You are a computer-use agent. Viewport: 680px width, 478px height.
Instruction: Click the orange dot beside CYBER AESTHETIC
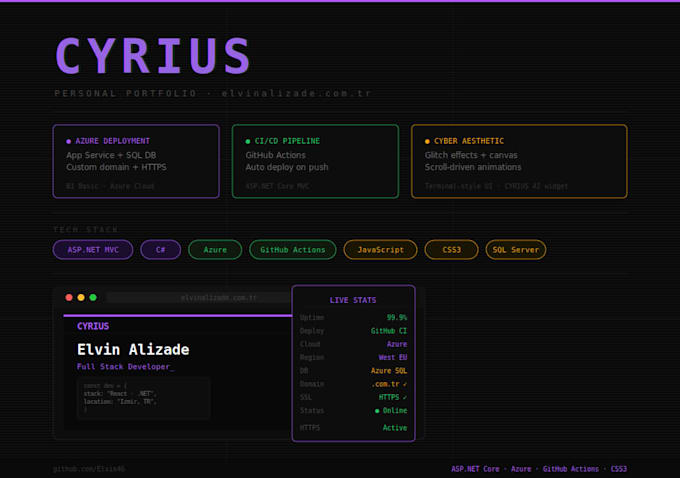[427, 141]
